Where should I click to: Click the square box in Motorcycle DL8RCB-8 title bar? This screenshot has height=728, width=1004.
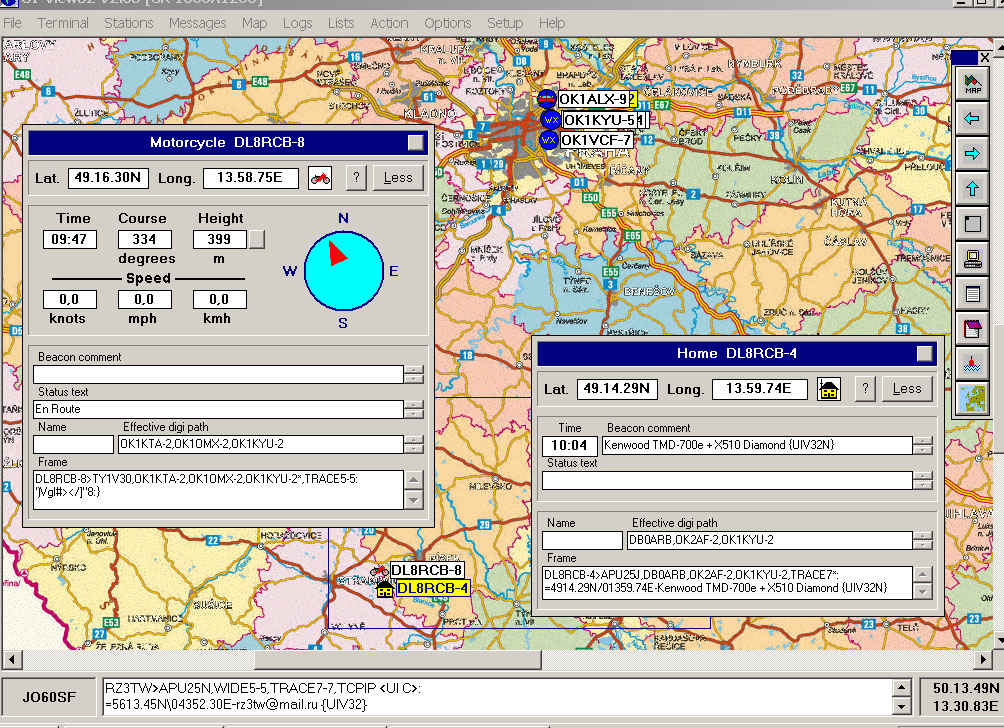click(x=415, y=142)
